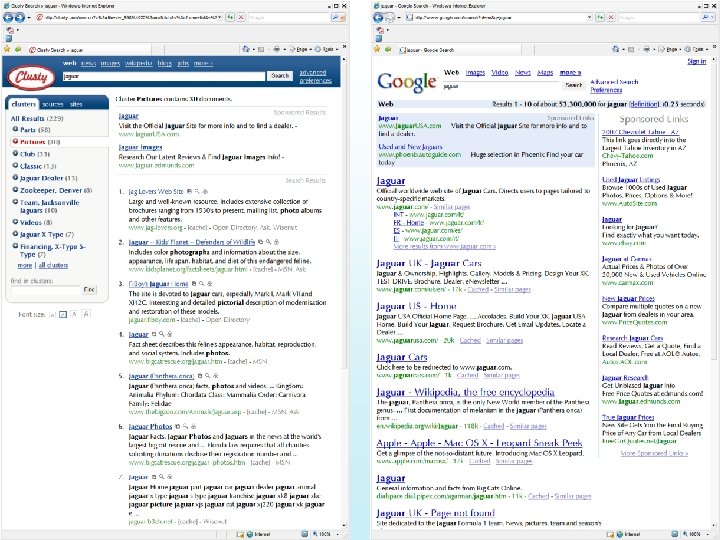Click the Print icon in the Google window
This screenshot has height=540, width=720.
tap(646, 49)
